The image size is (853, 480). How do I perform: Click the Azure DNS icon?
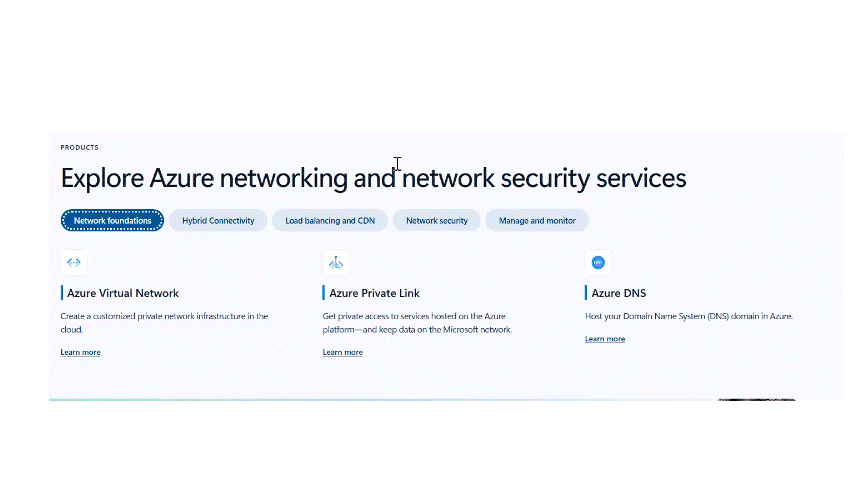click(598, 262)
